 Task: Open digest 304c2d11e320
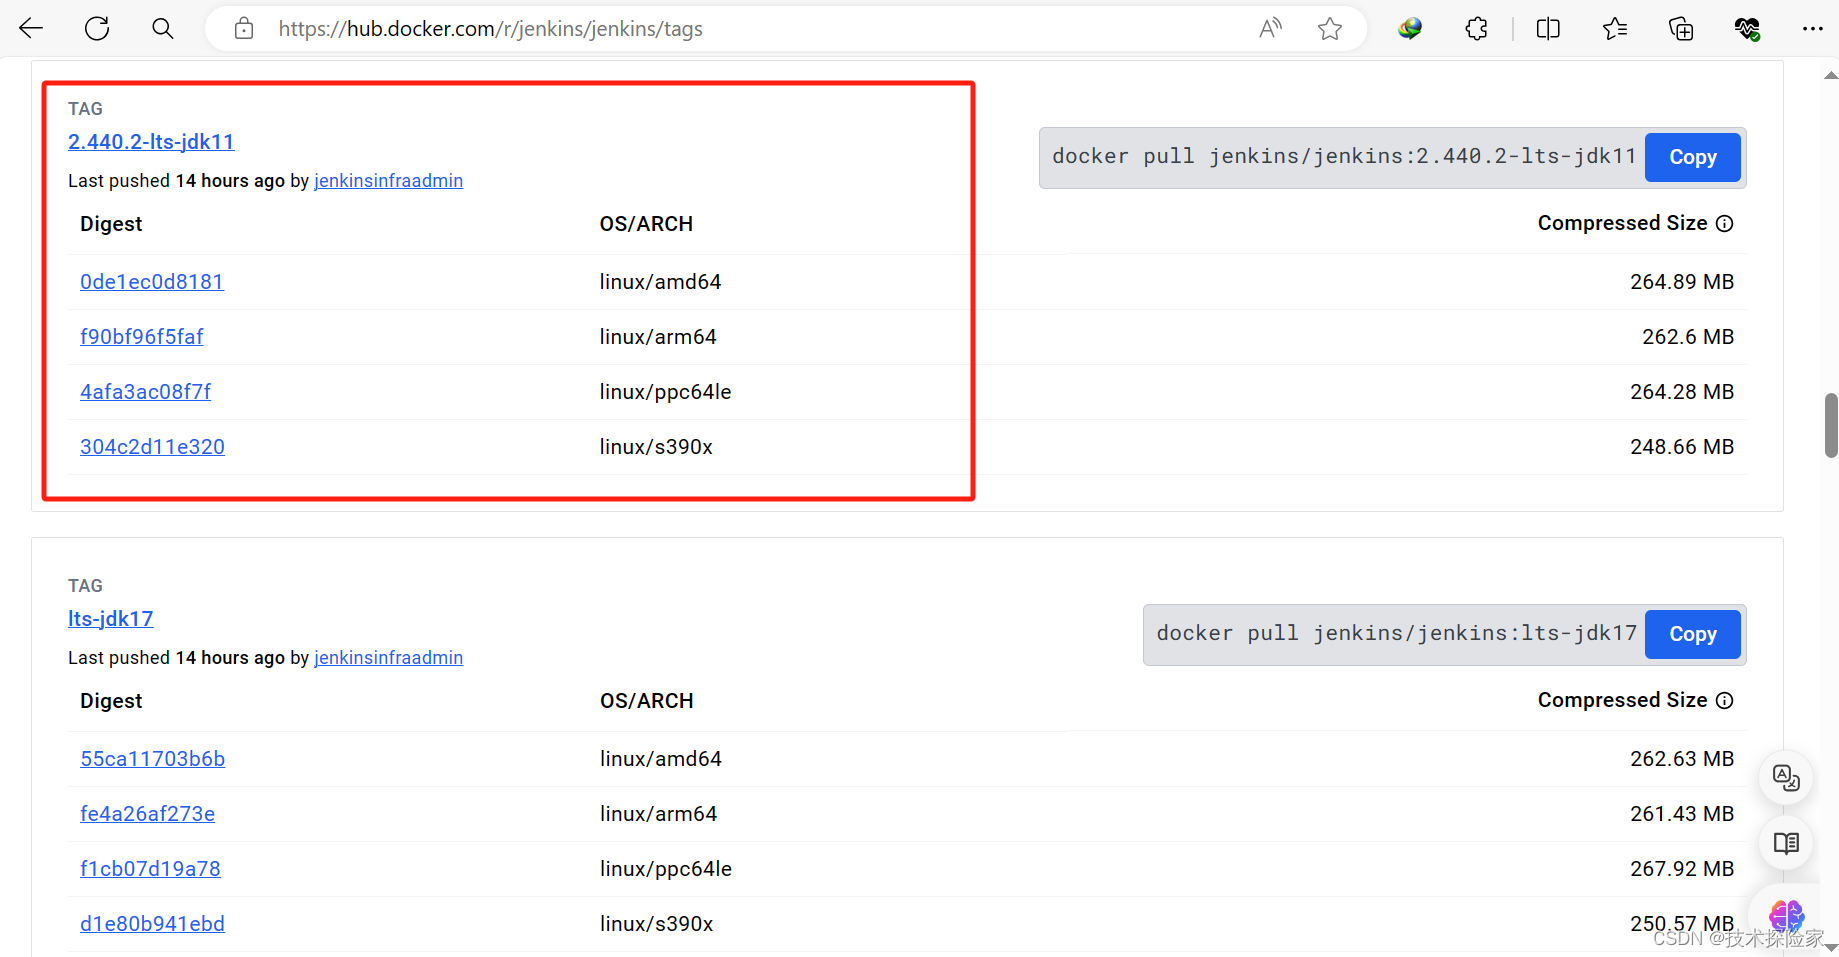[152, 447]
